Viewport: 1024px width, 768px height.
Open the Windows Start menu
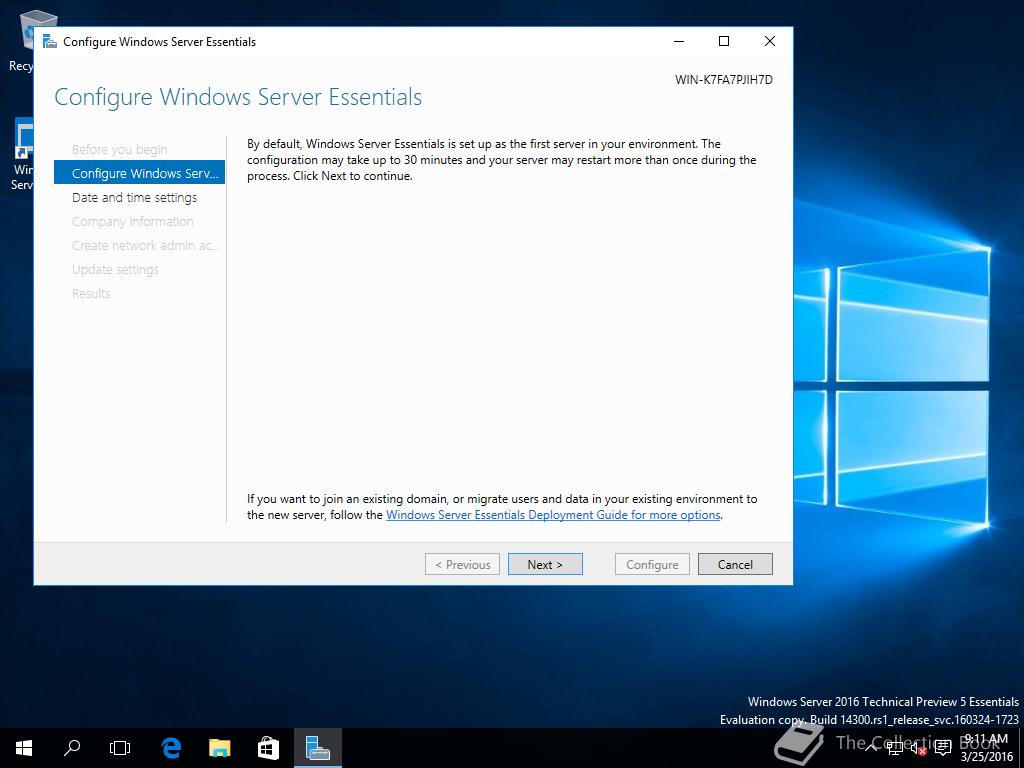[24, 748]
